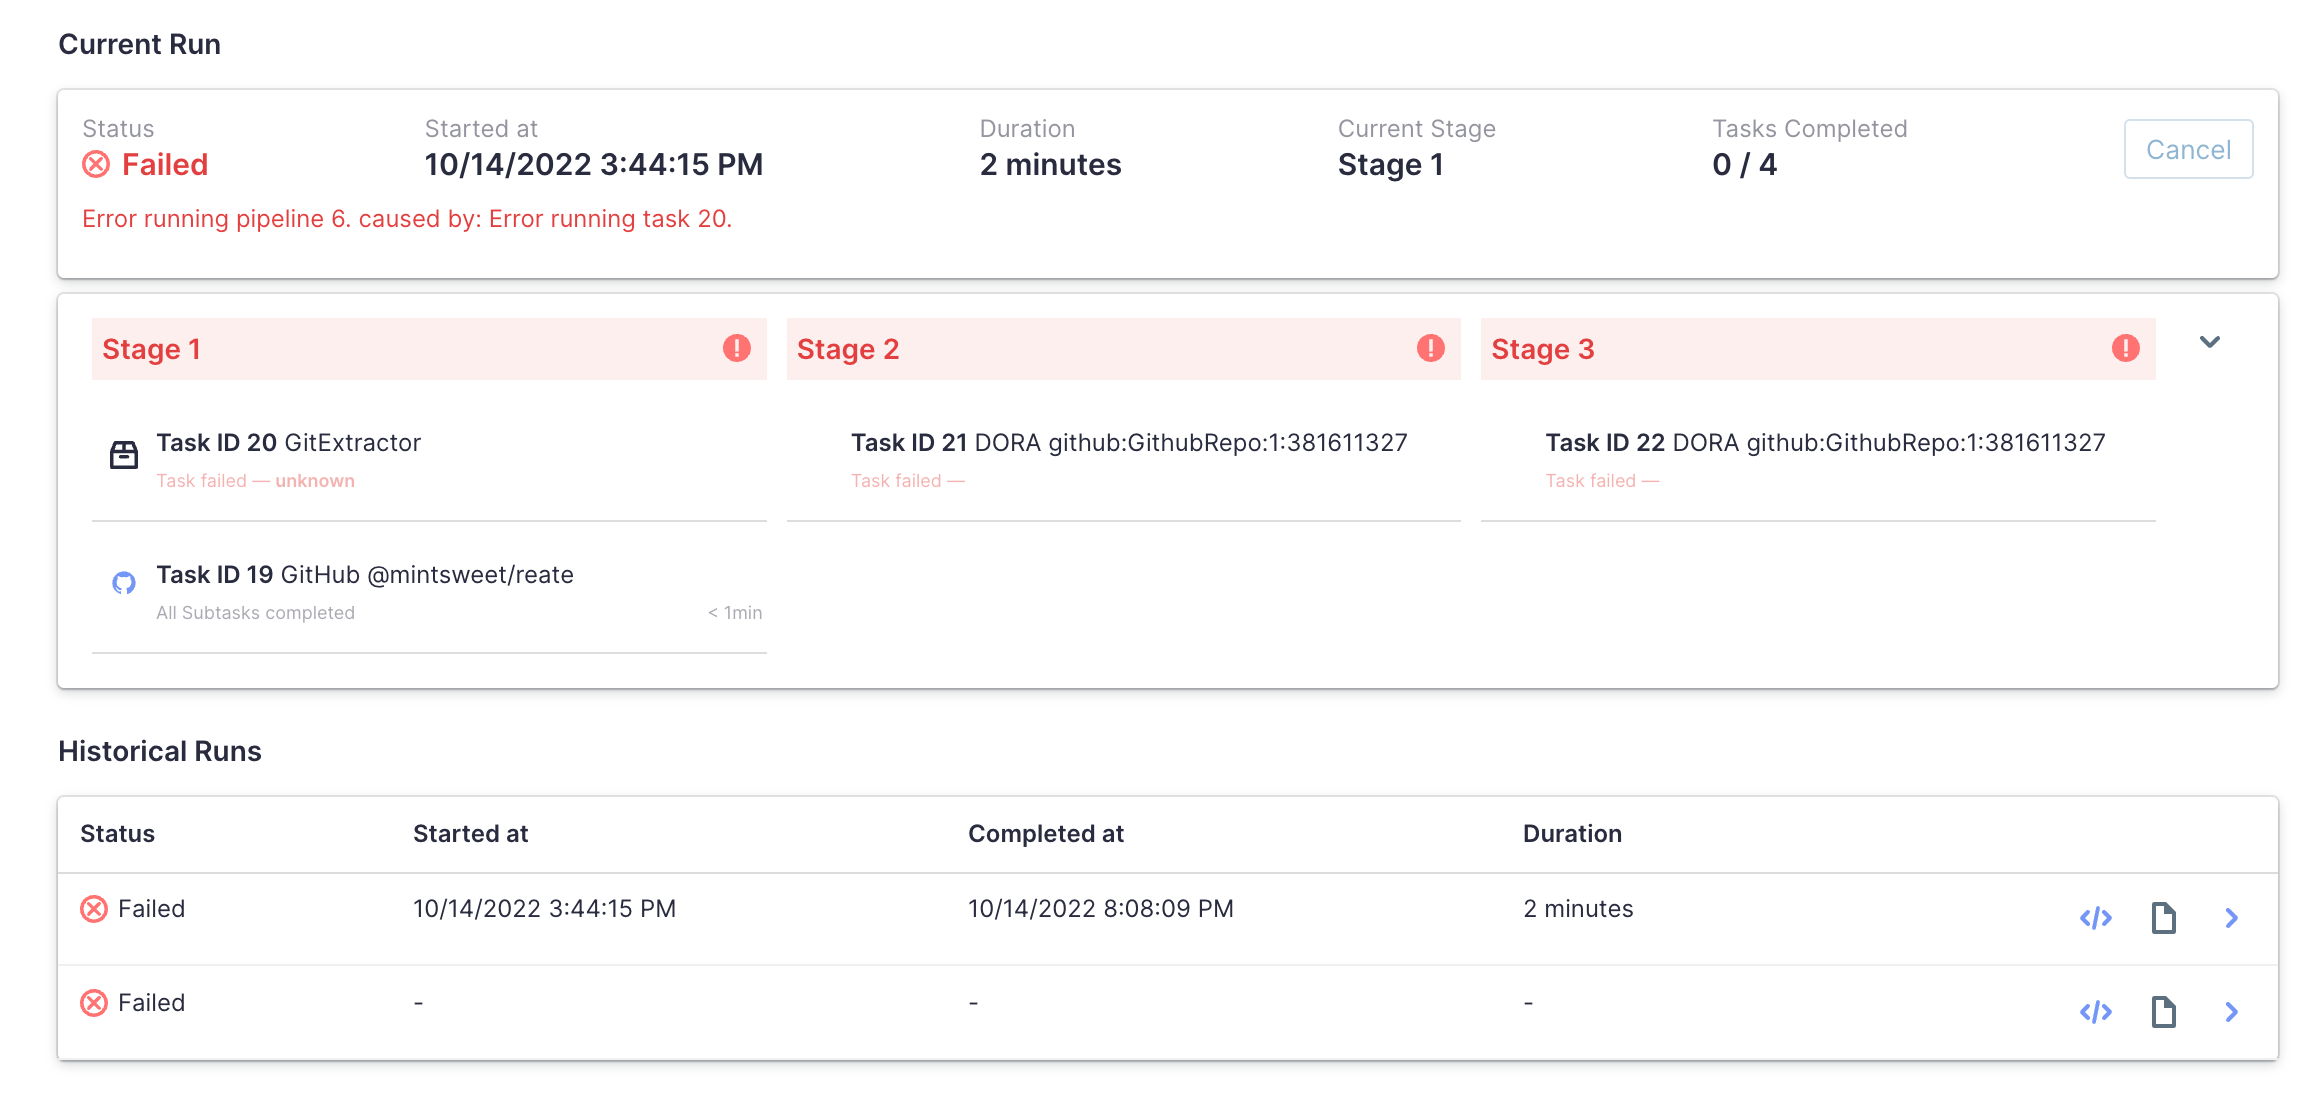The height and width of the screenshot is (1094, 2312).
Task: Click the document icon in second historical run
Action: [x=2163, y=1012]
